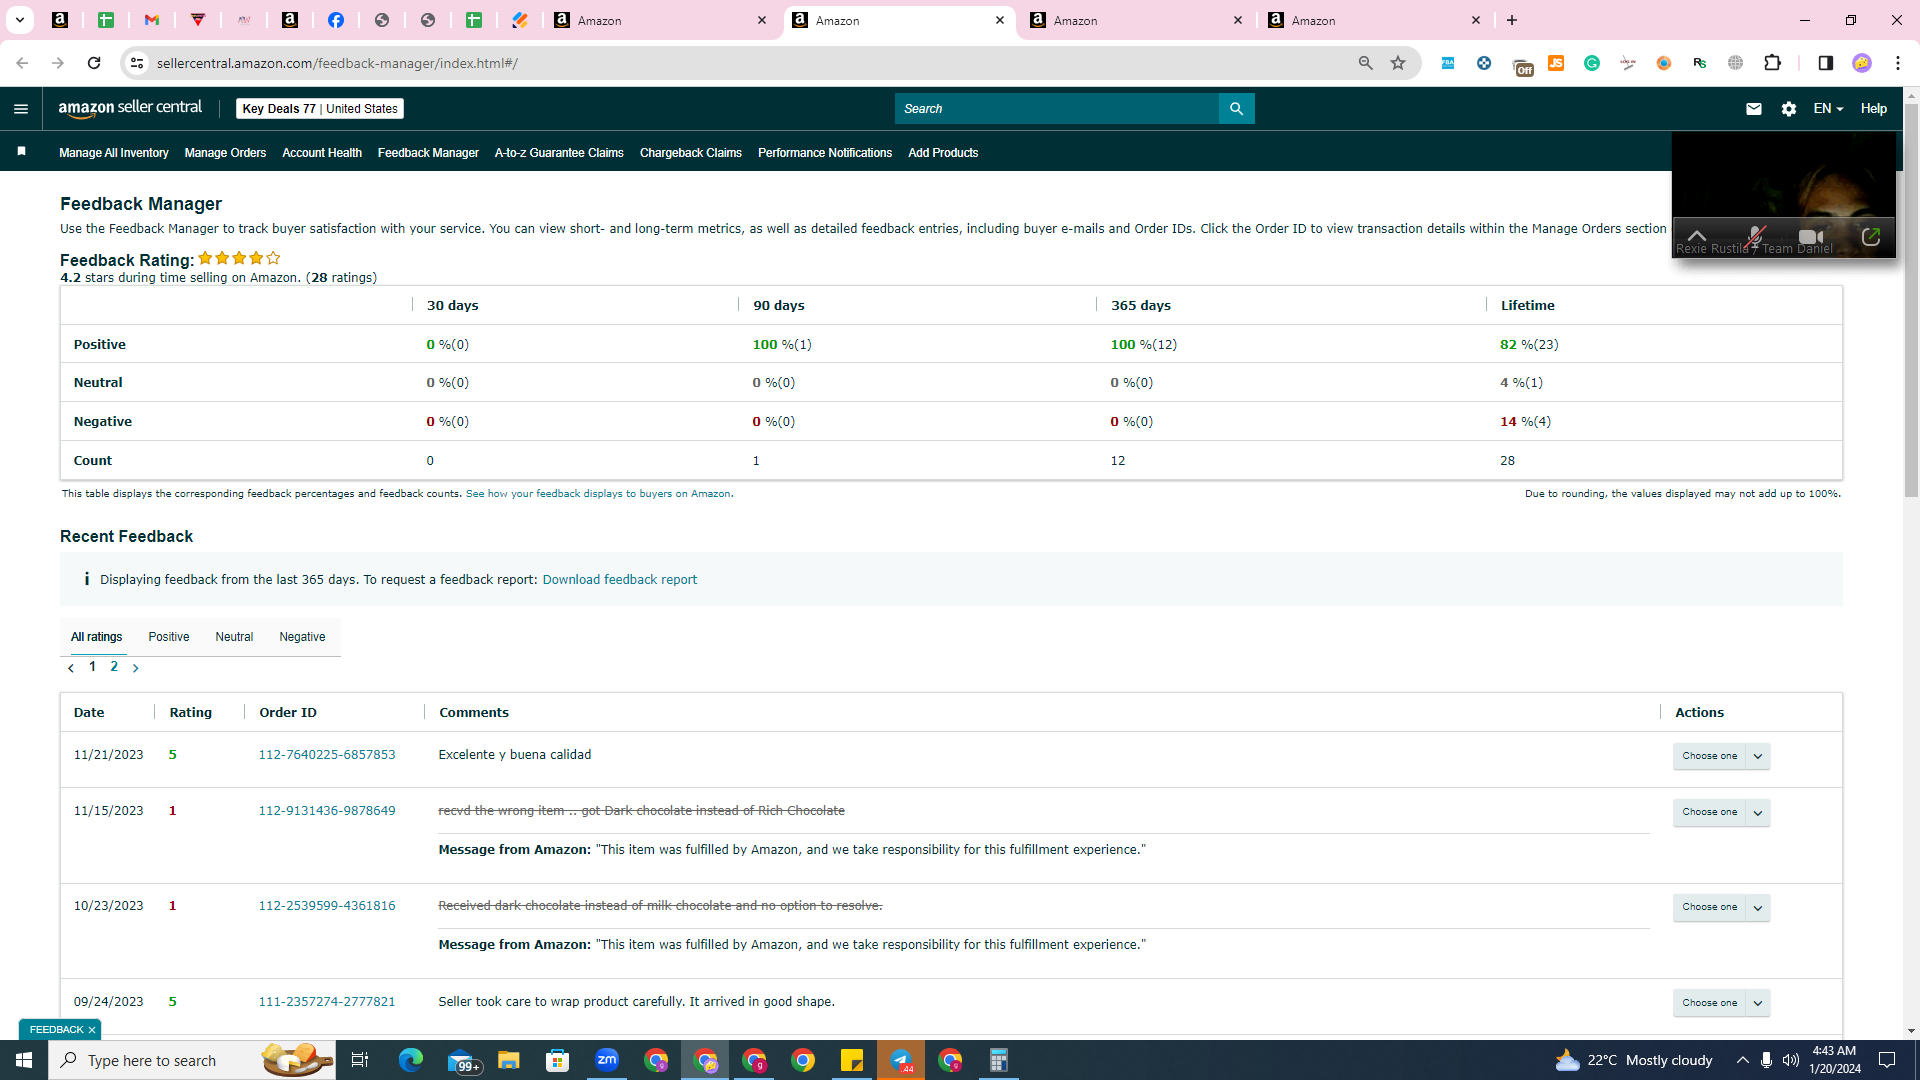Open Account Health menu item
The width and height of the screenshot is (1920, 1080).
pyautogui.click(x=322, y=153)
